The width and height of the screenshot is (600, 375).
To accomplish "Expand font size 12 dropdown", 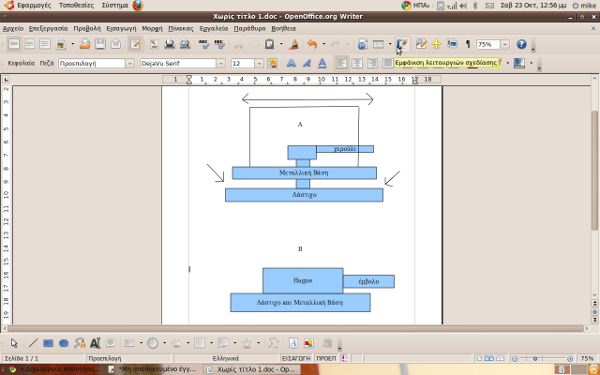I will click(x=259, y=64).
